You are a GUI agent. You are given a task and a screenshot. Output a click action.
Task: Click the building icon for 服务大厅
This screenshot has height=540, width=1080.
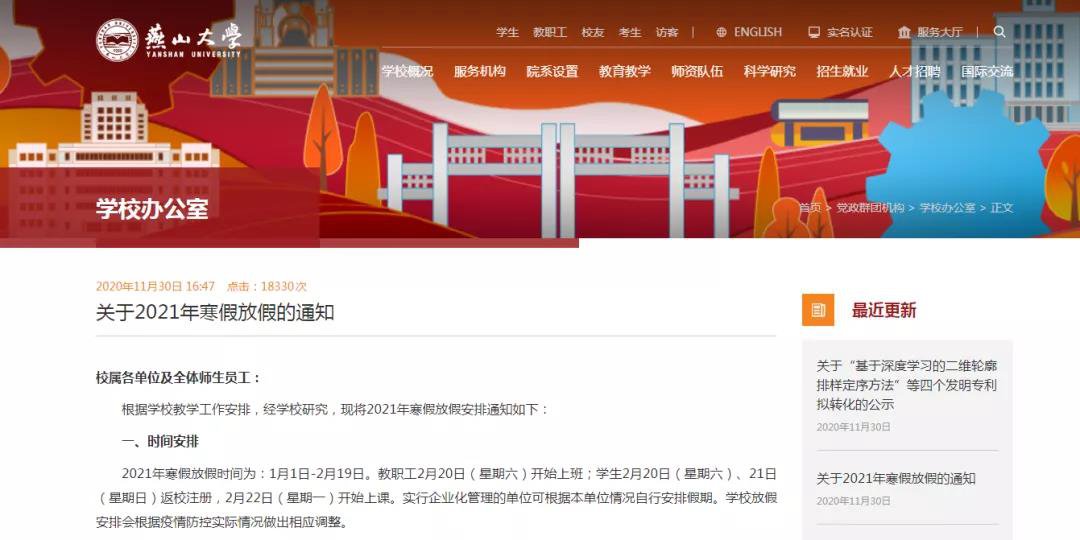click(904, 32)
